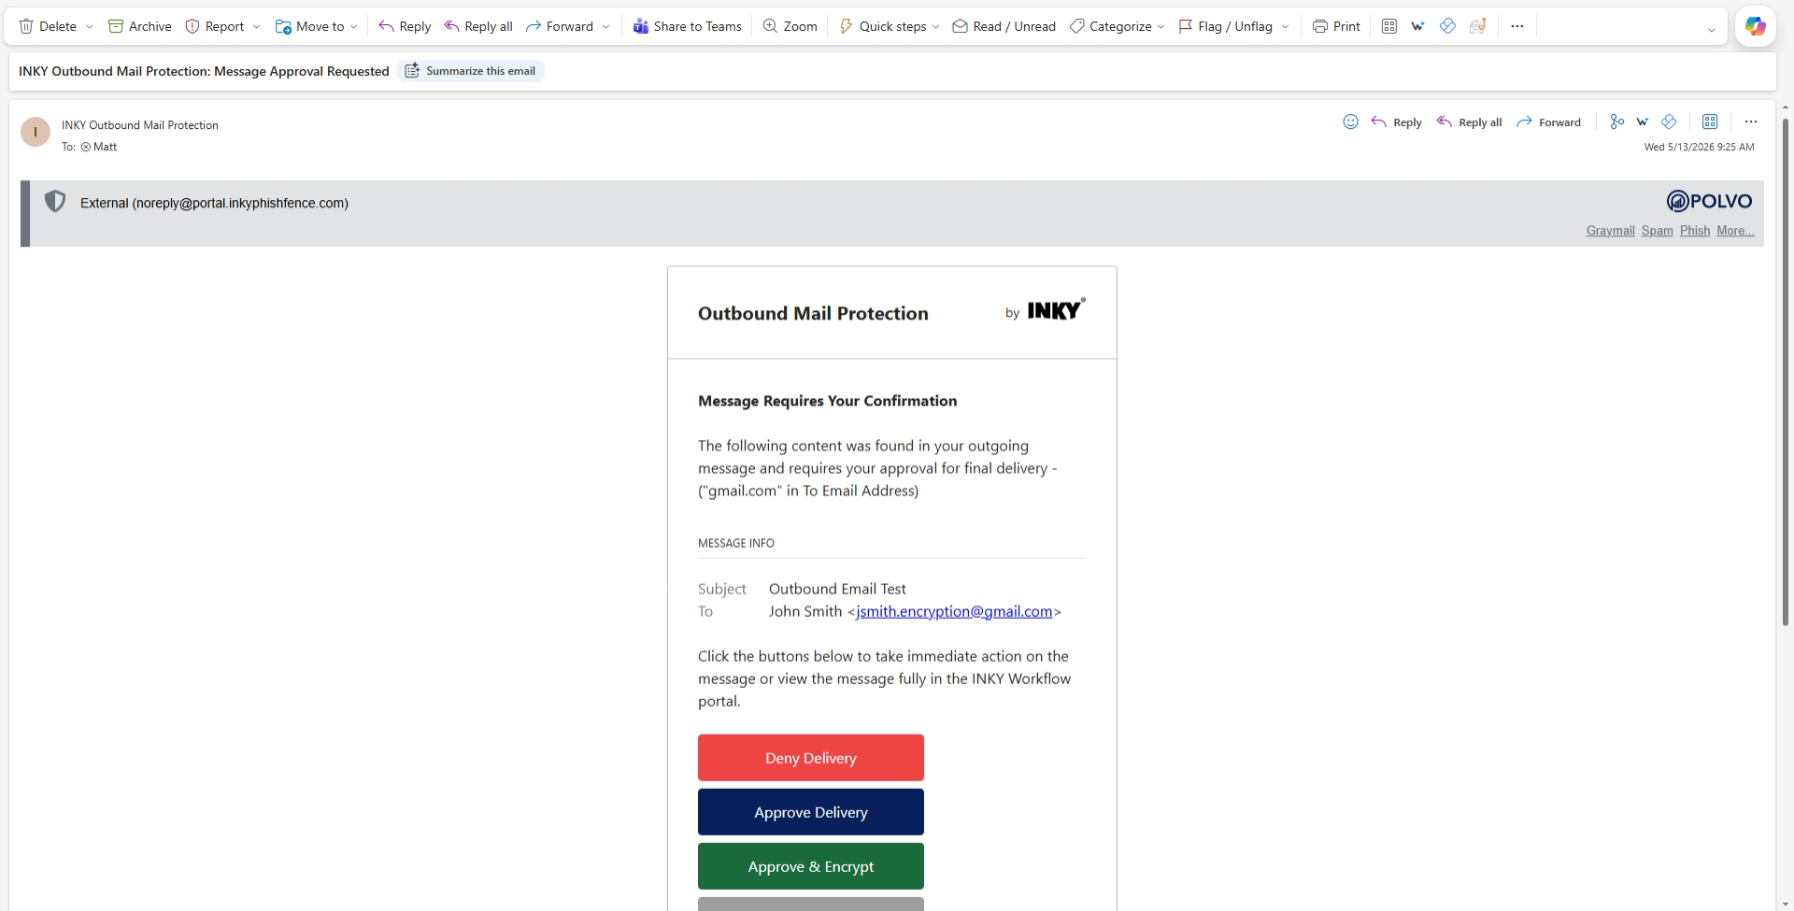Click the sender avatar with letter I
Image resolution: width=1794 pixels, height=911 pixels.
pyautogui.click(x=36, y=132)
